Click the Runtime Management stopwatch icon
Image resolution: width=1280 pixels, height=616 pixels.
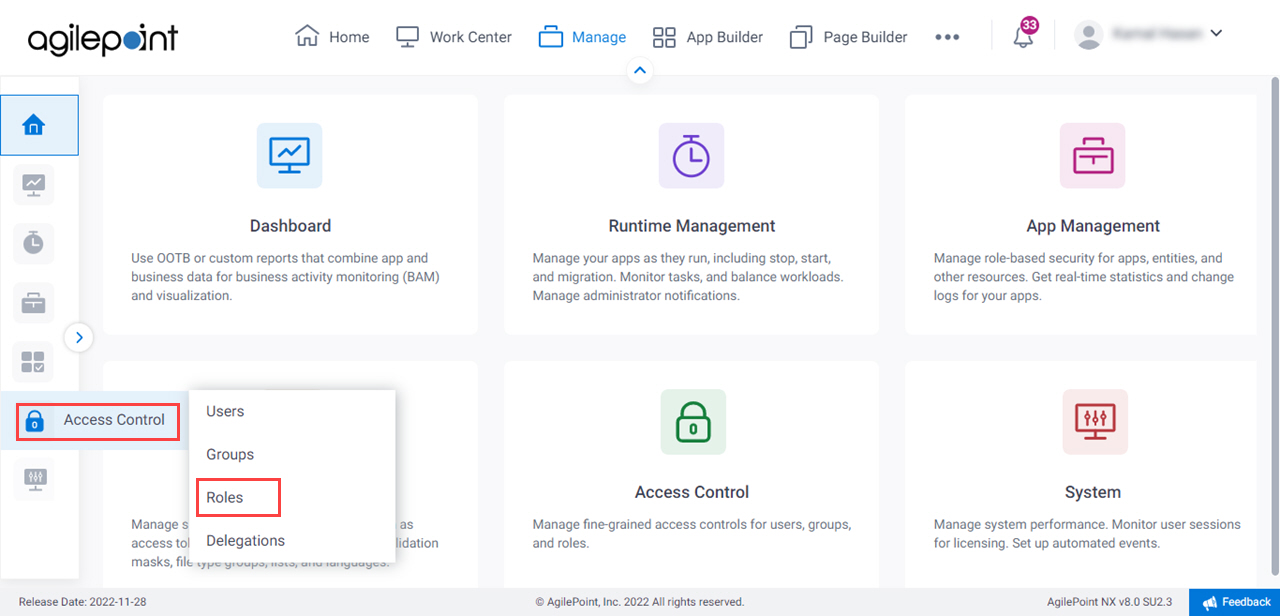click(x=691, y=156)
